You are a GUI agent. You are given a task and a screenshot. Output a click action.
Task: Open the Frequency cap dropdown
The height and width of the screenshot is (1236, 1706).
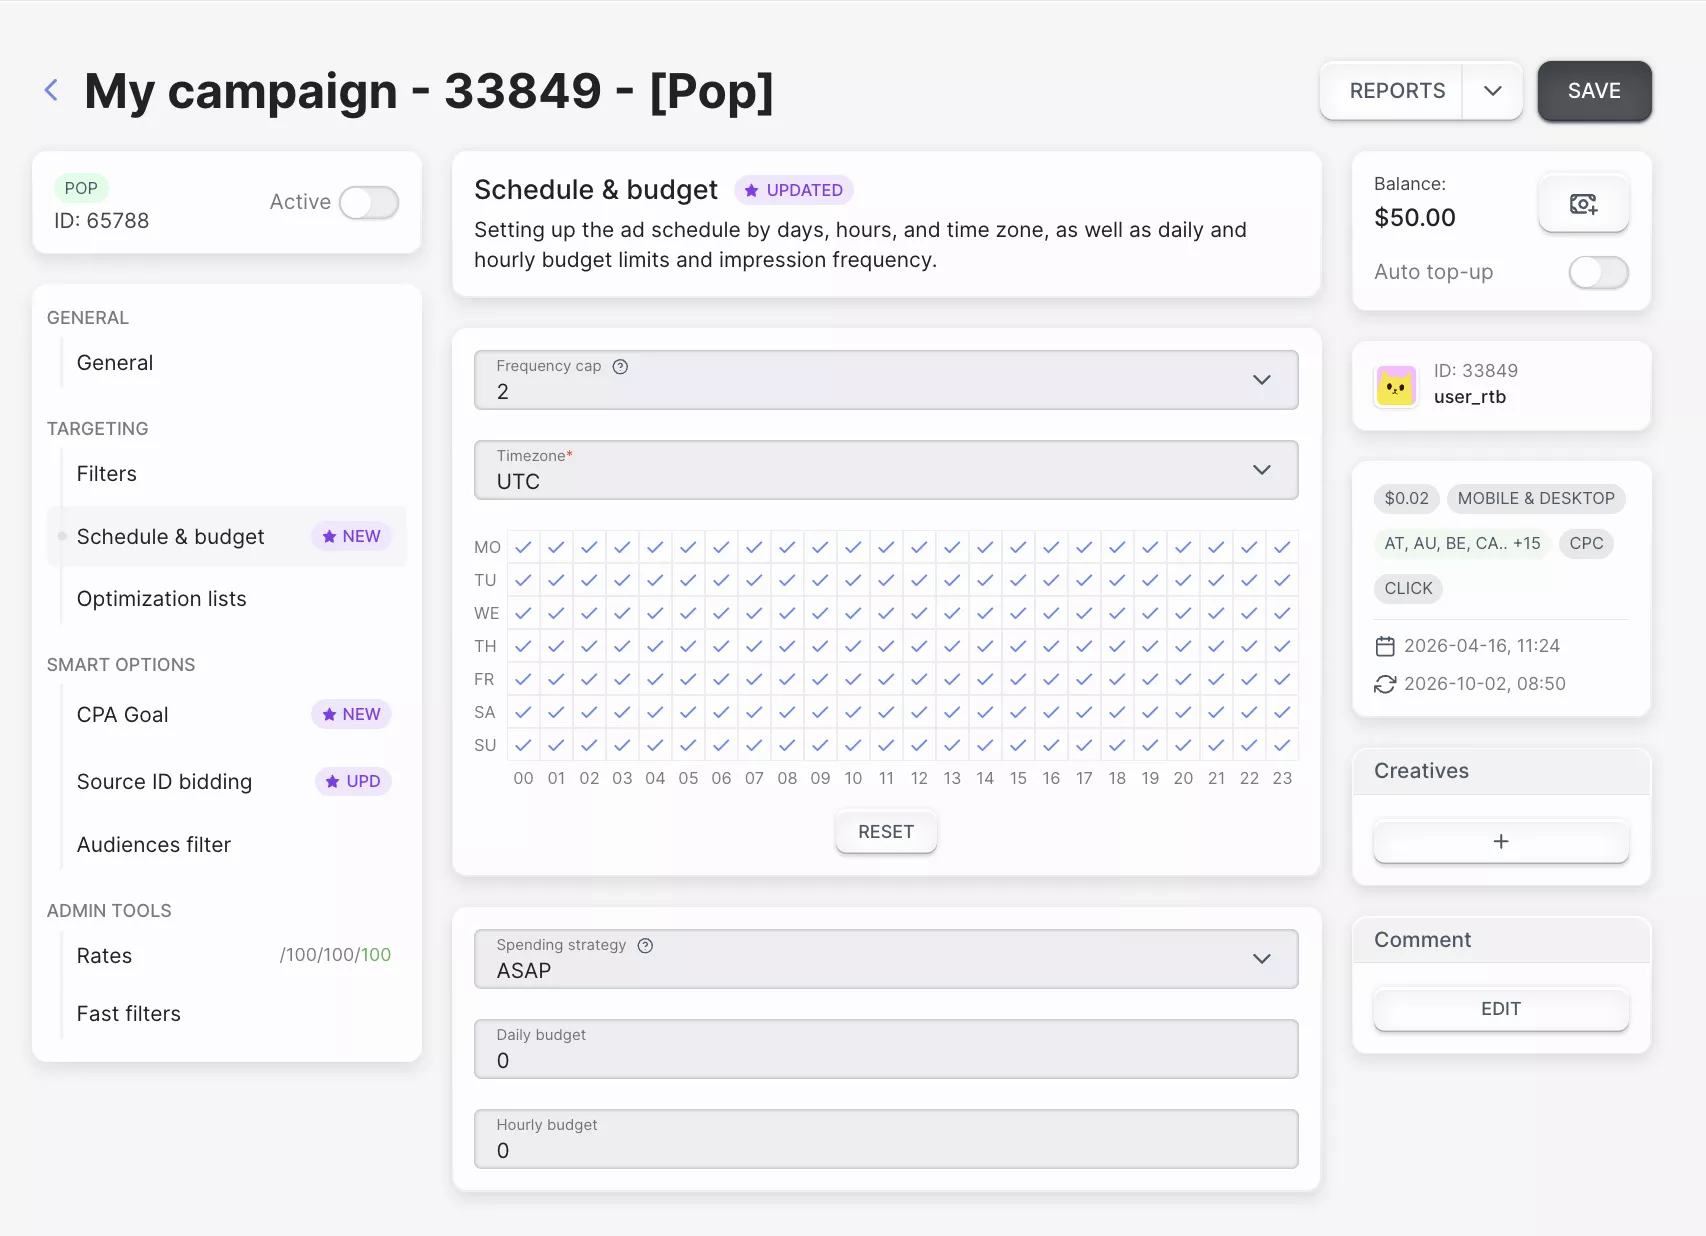click(x=886, y=380)
